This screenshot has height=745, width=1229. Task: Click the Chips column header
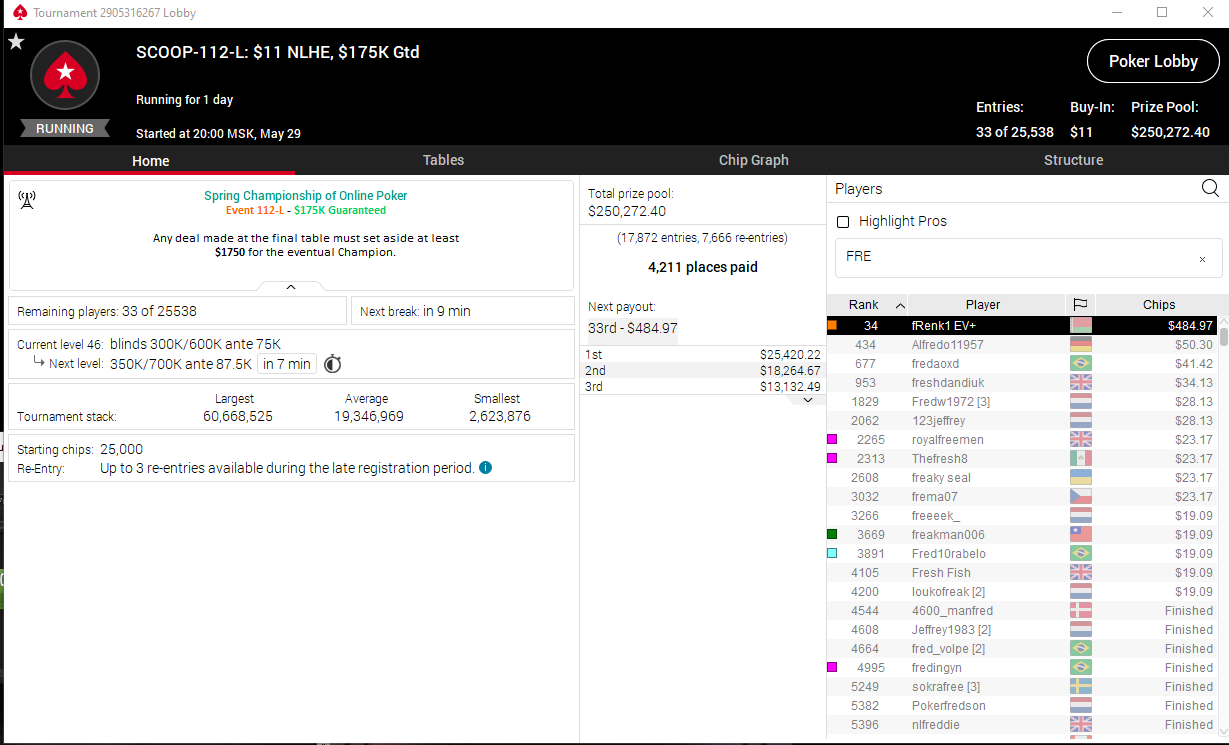1159,305
